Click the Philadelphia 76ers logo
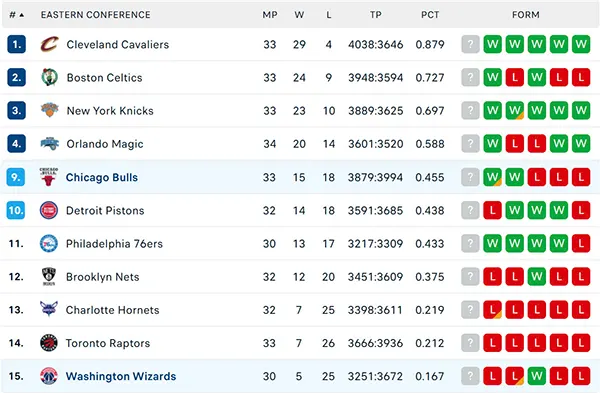 49,243
